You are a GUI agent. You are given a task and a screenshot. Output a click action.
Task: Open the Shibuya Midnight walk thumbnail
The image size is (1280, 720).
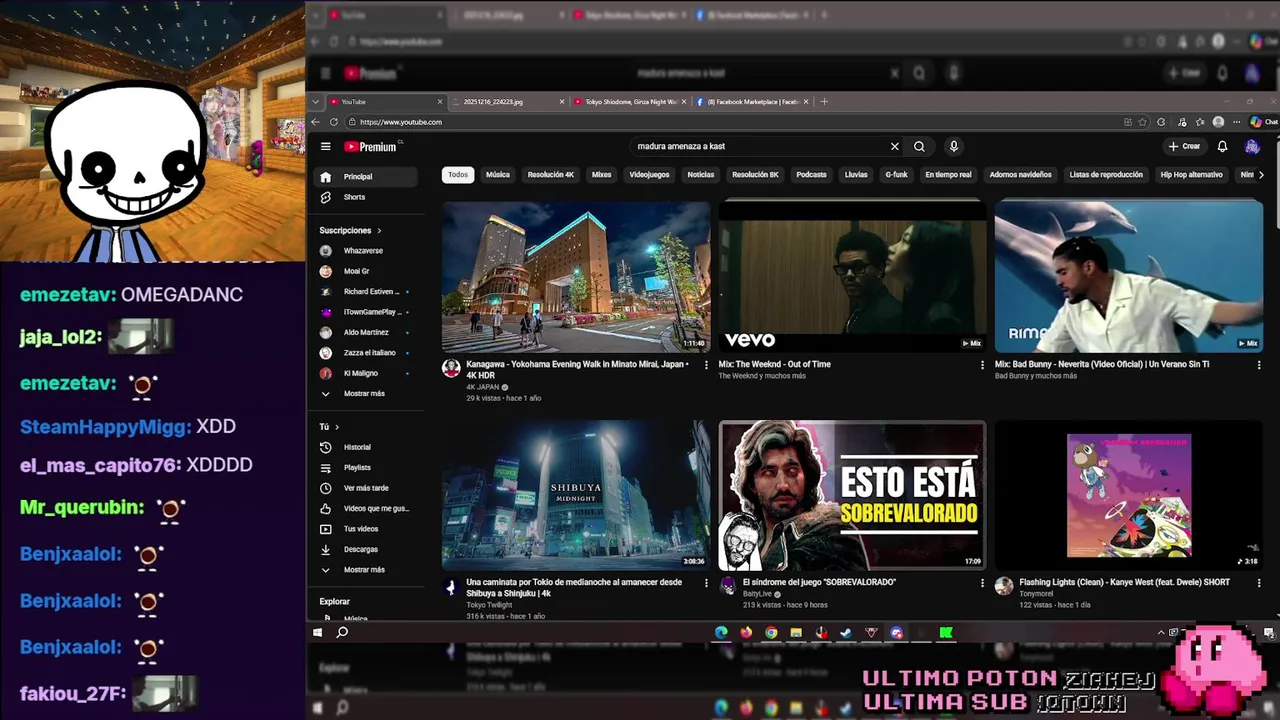(576, 495)
